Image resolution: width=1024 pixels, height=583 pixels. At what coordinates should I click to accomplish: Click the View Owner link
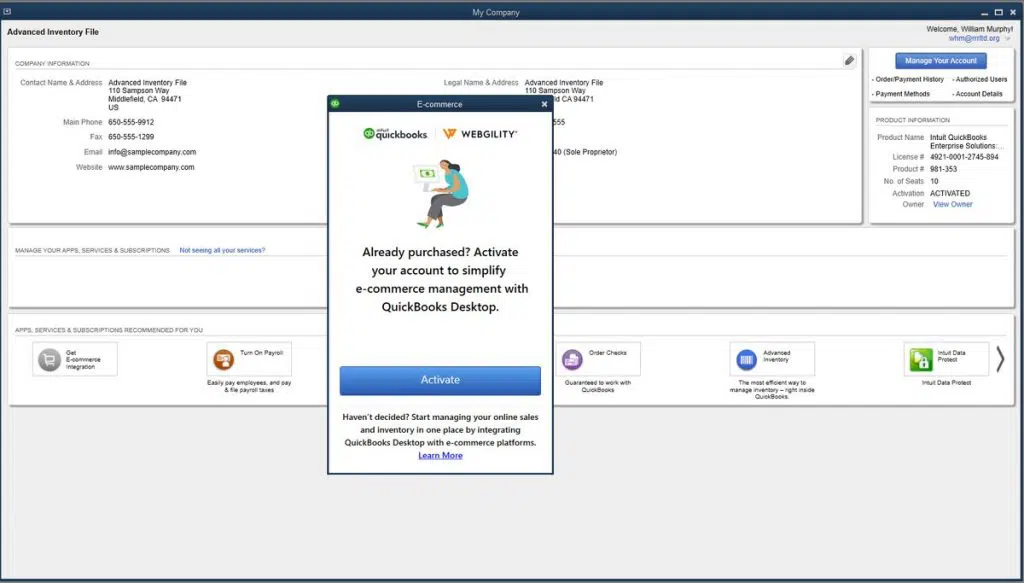coord(952,204)
